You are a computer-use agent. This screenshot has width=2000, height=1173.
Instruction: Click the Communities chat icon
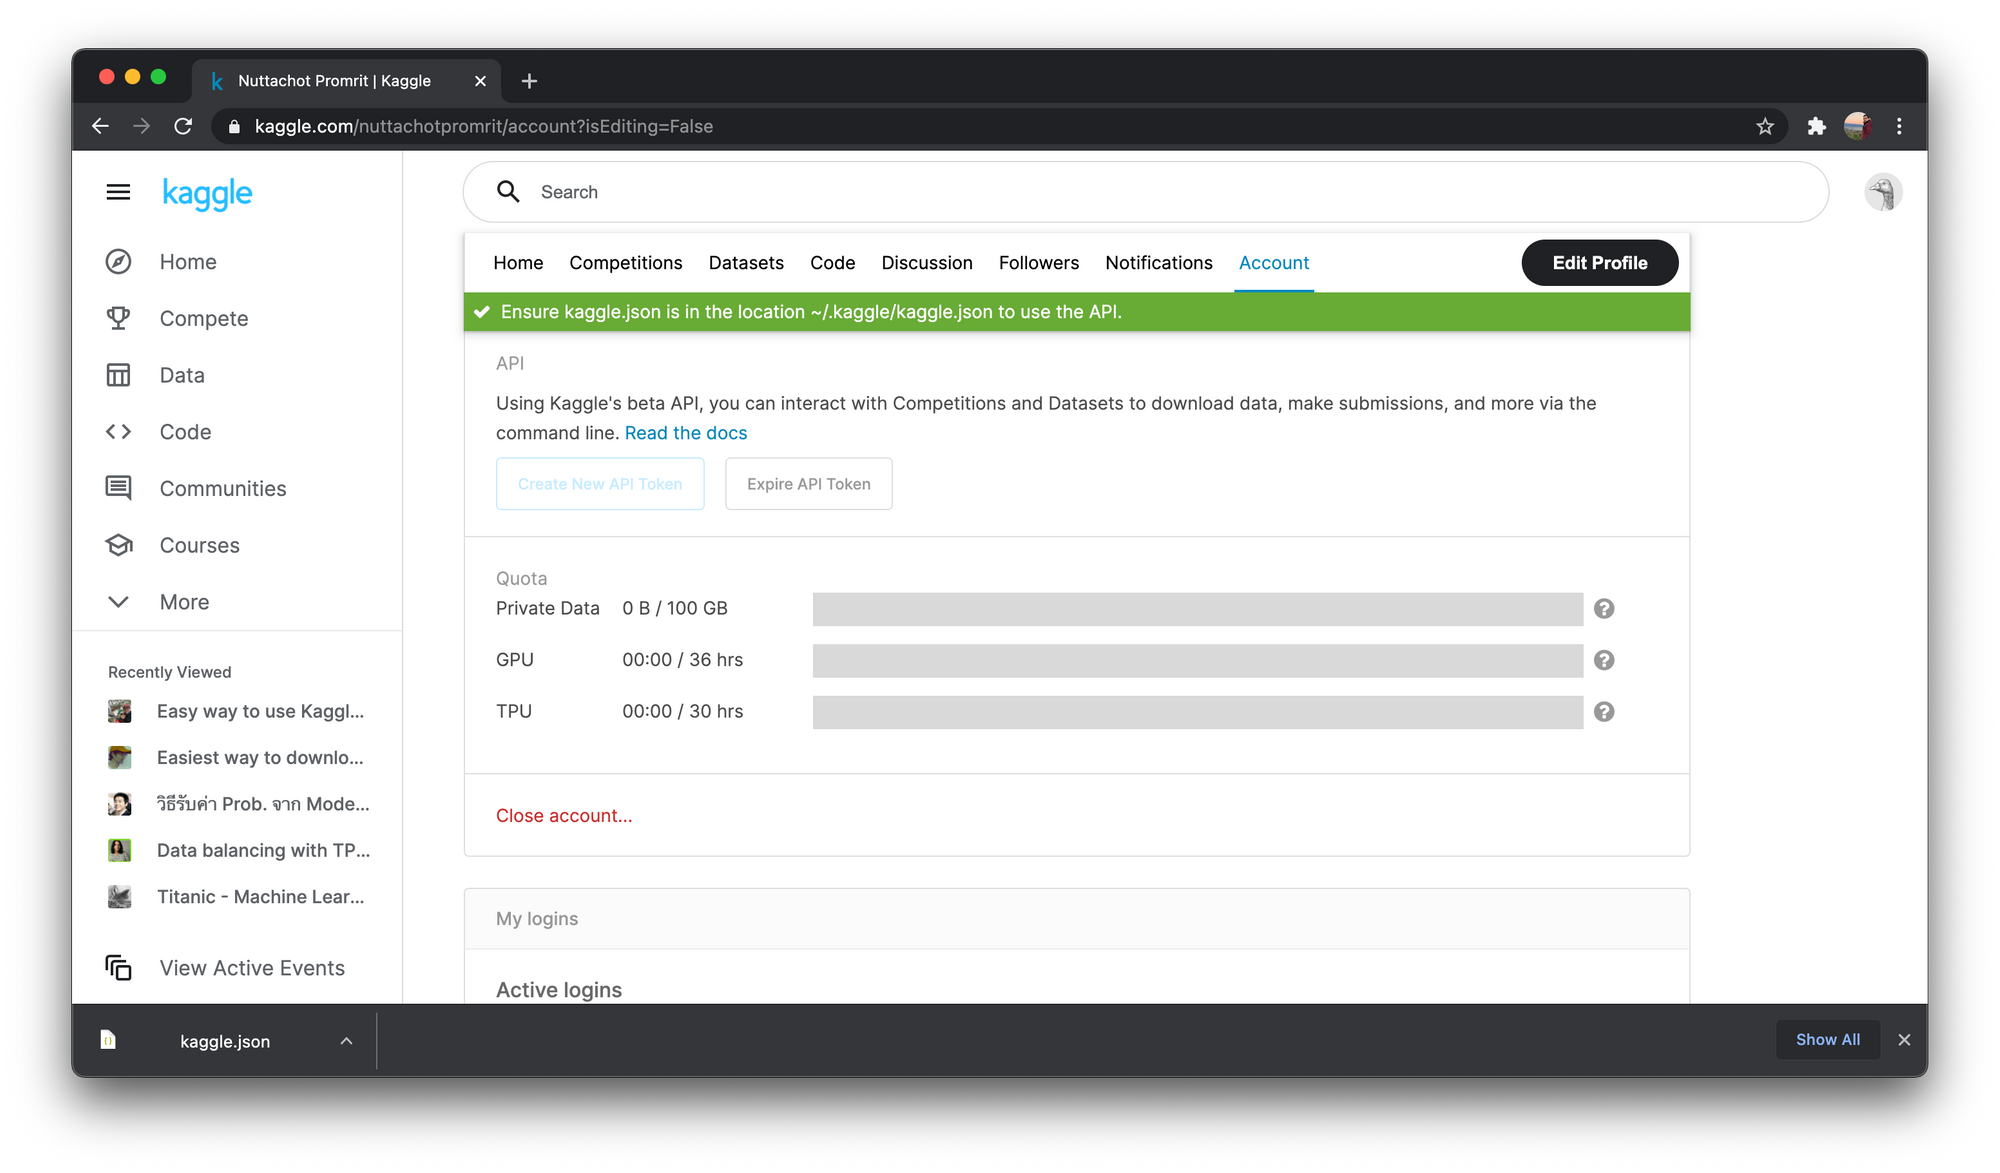tap(118, 488)
